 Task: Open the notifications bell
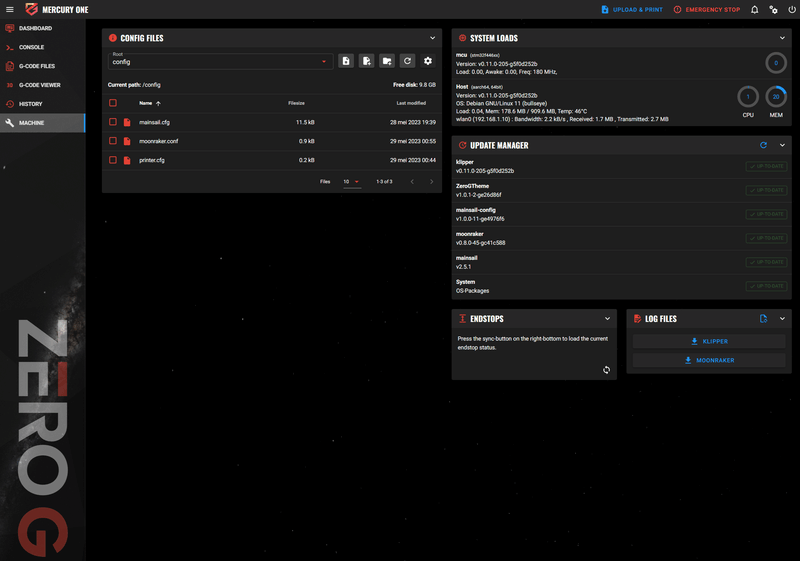pyautogui.click(x=755, y=10)
